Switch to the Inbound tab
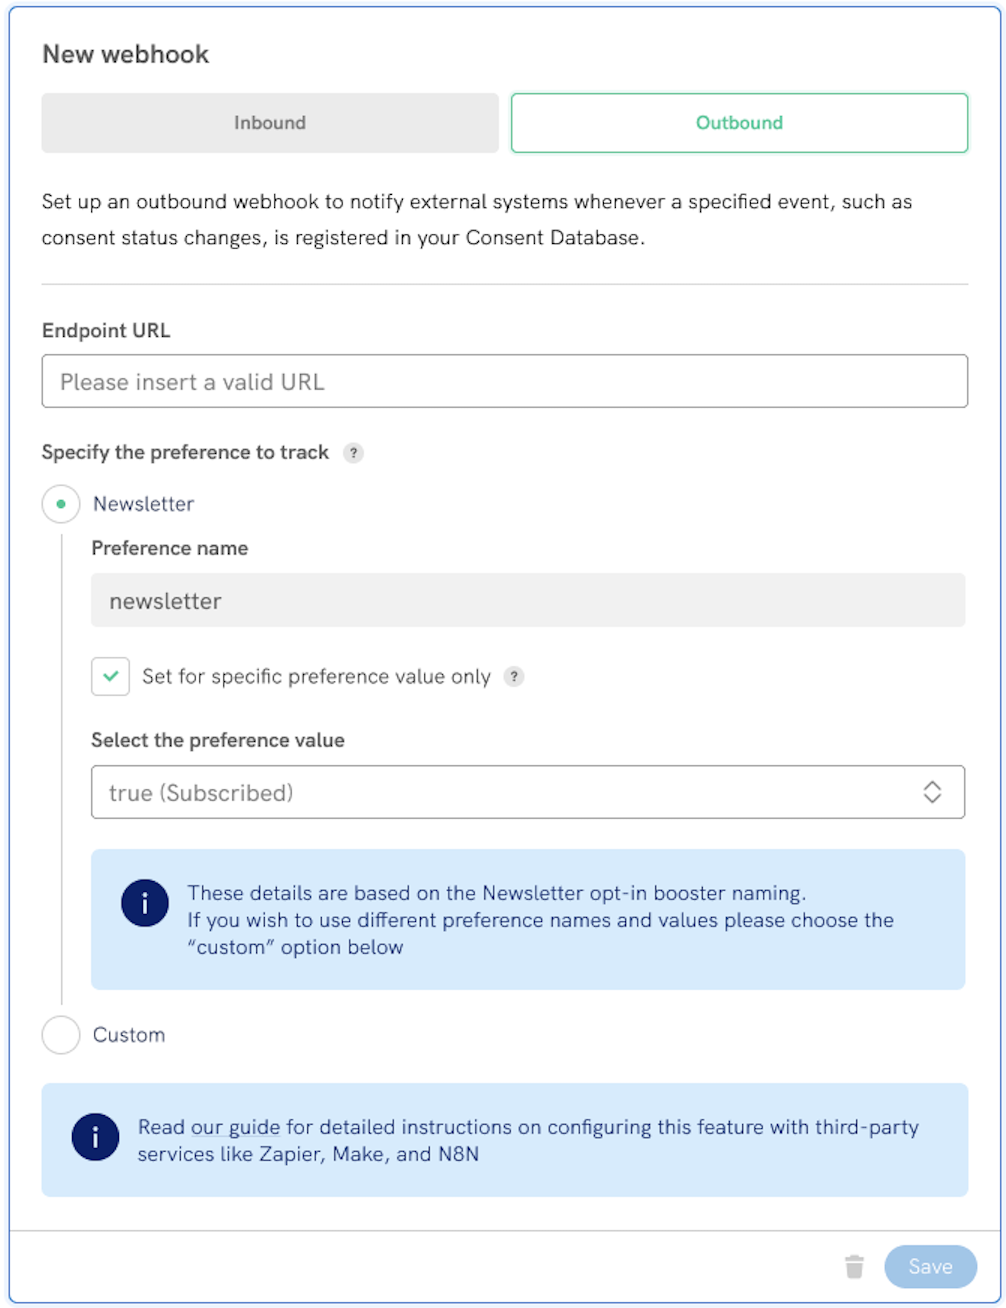The image size is (1006, 1308). [x=270, y=122]
